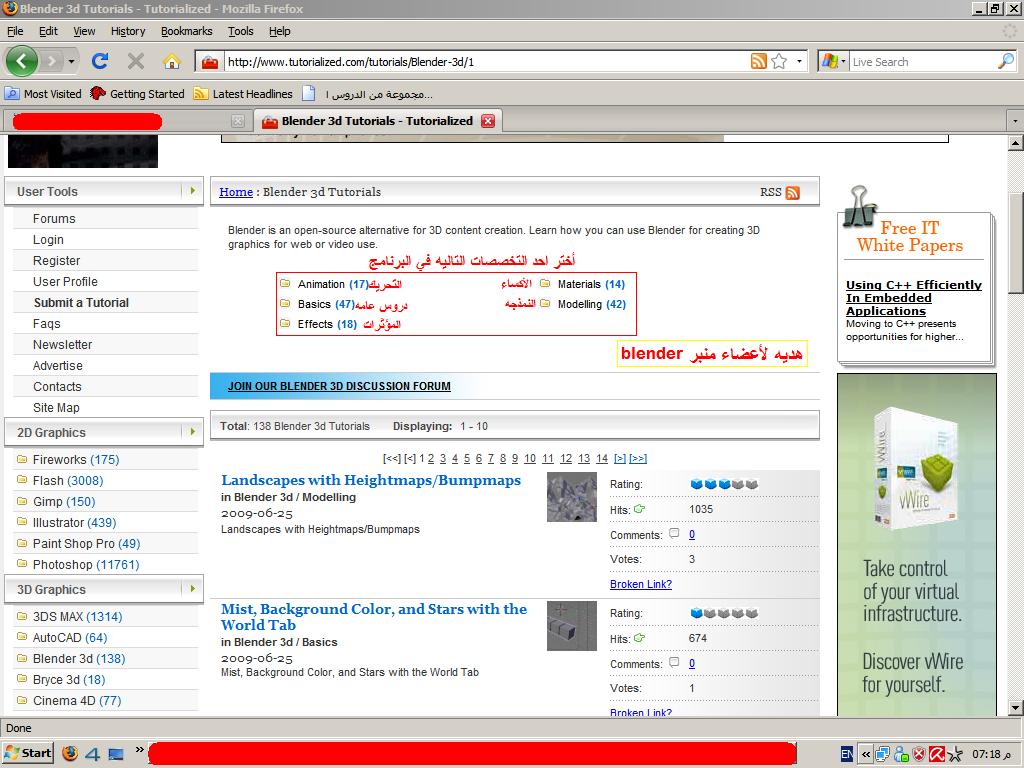Image resolution: width=1024 pixels, height=768 pixels.
Task: Open the list all tabs dropdown
Action: click(x=1015, y=121)
